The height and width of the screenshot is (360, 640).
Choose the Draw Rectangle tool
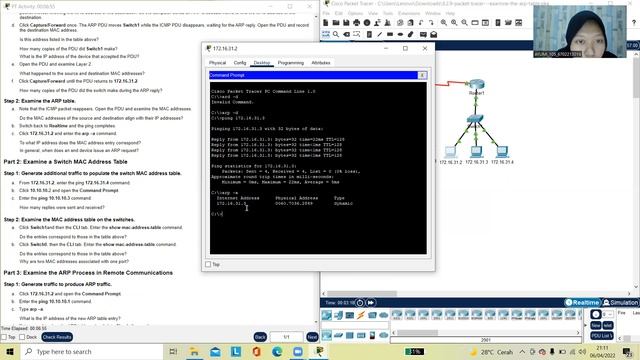pos(390,35)
